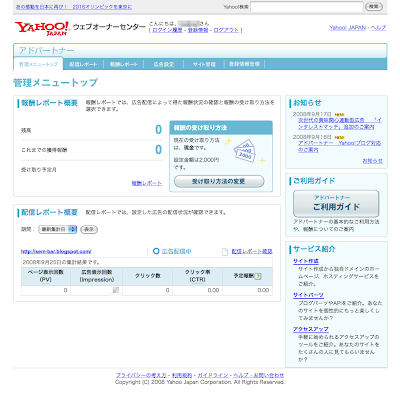Switch to the 報酬レポート tab
The image size is (400, 393).
click(x=124, y=64)
